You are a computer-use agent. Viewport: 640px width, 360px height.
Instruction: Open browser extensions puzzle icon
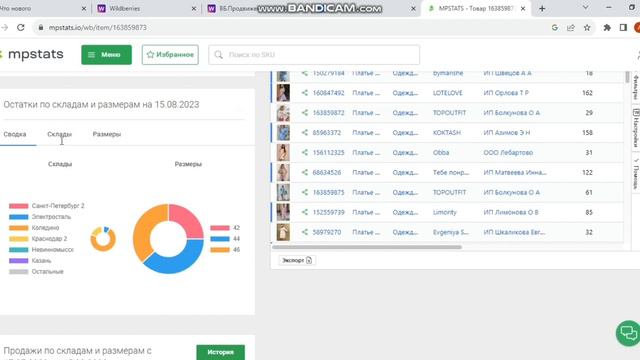coord(607,27)
